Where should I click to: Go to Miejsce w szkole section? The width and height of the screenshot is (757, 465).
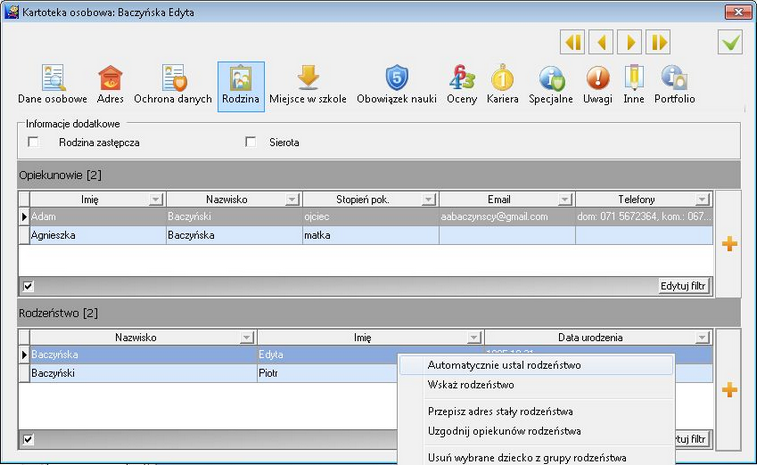308,86
